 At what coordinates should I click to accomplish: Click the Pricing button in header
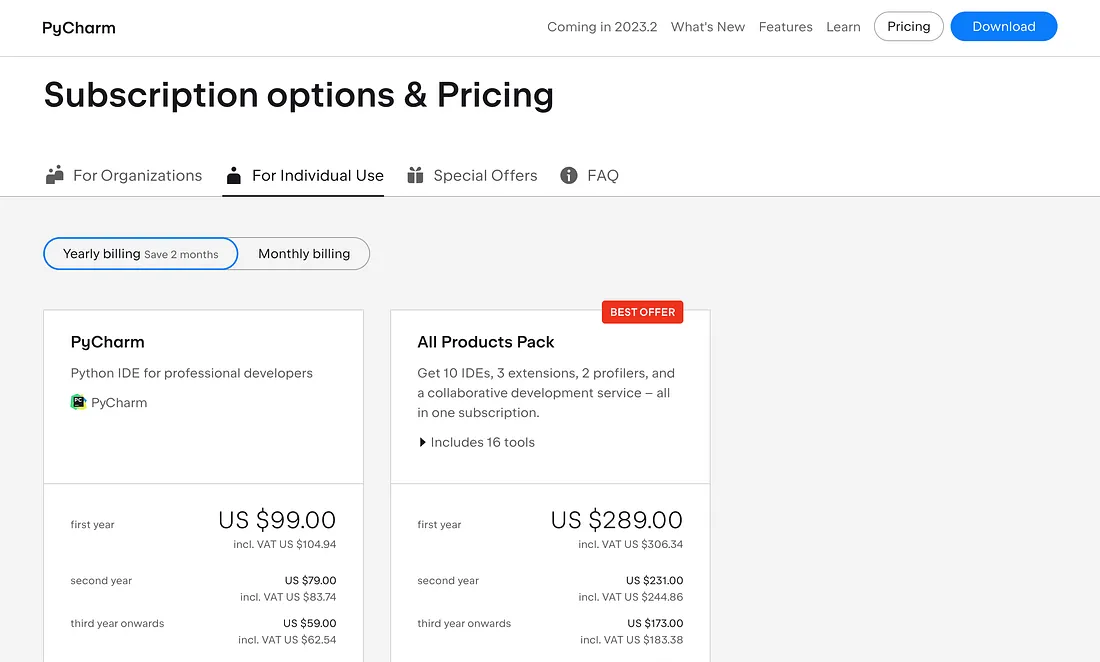(x=908, y=27)
